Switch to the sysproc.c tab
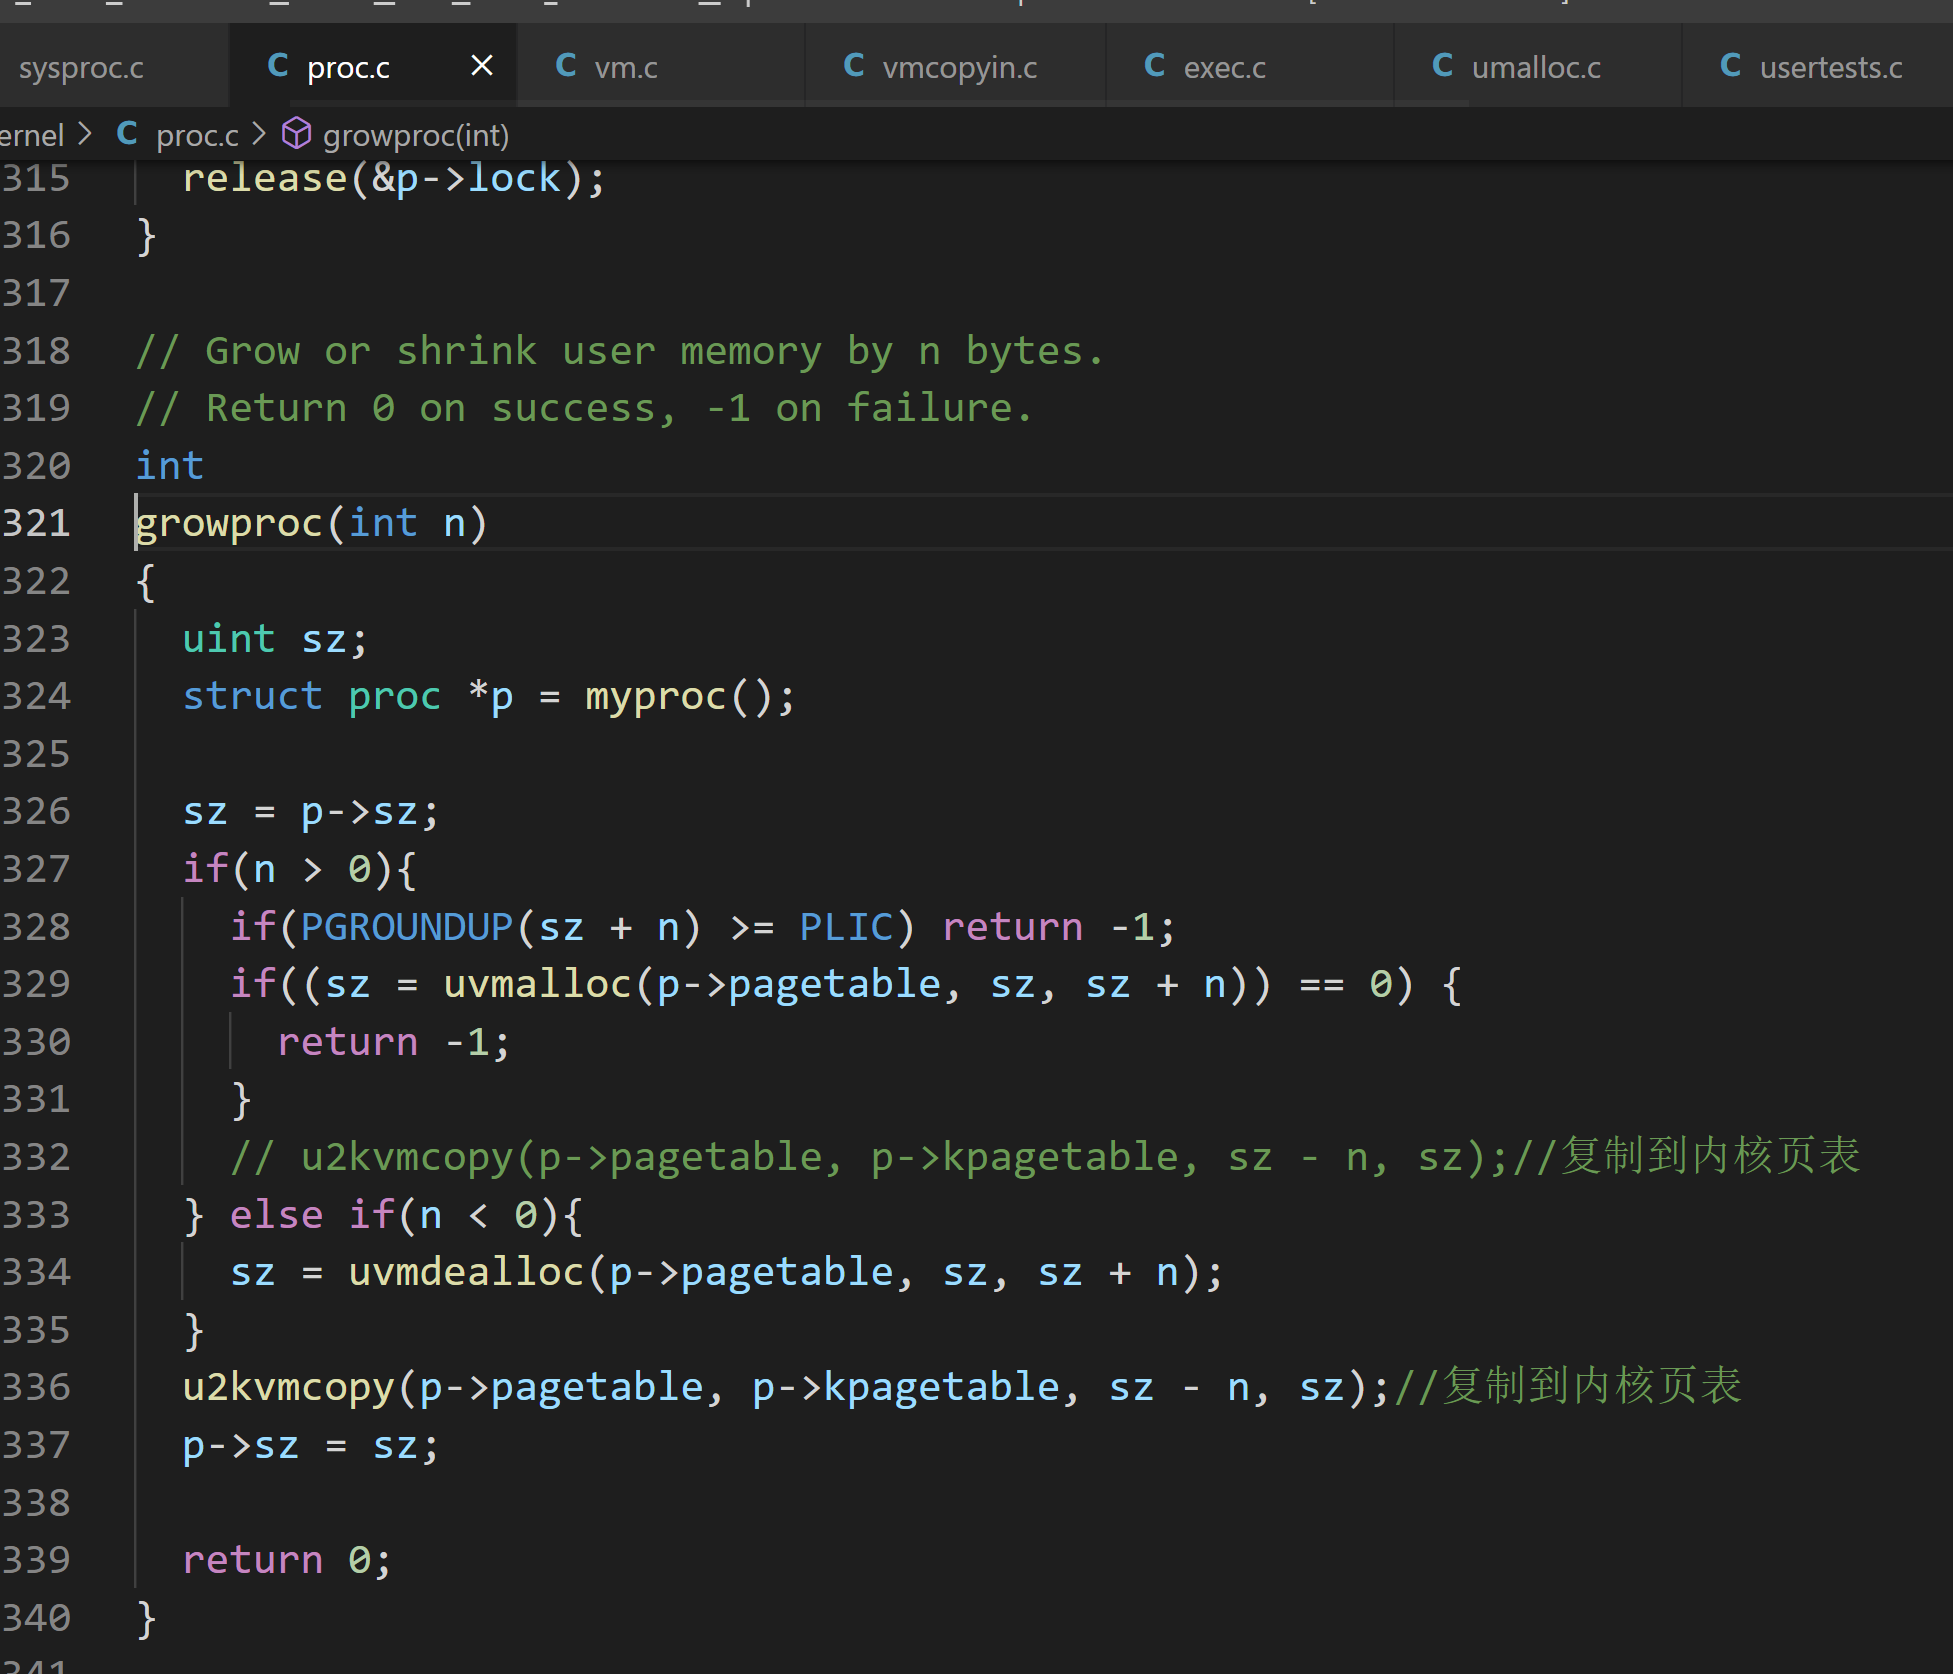Image resolution: width=1953 pixels, height=1674 pixels. point(81,68)
